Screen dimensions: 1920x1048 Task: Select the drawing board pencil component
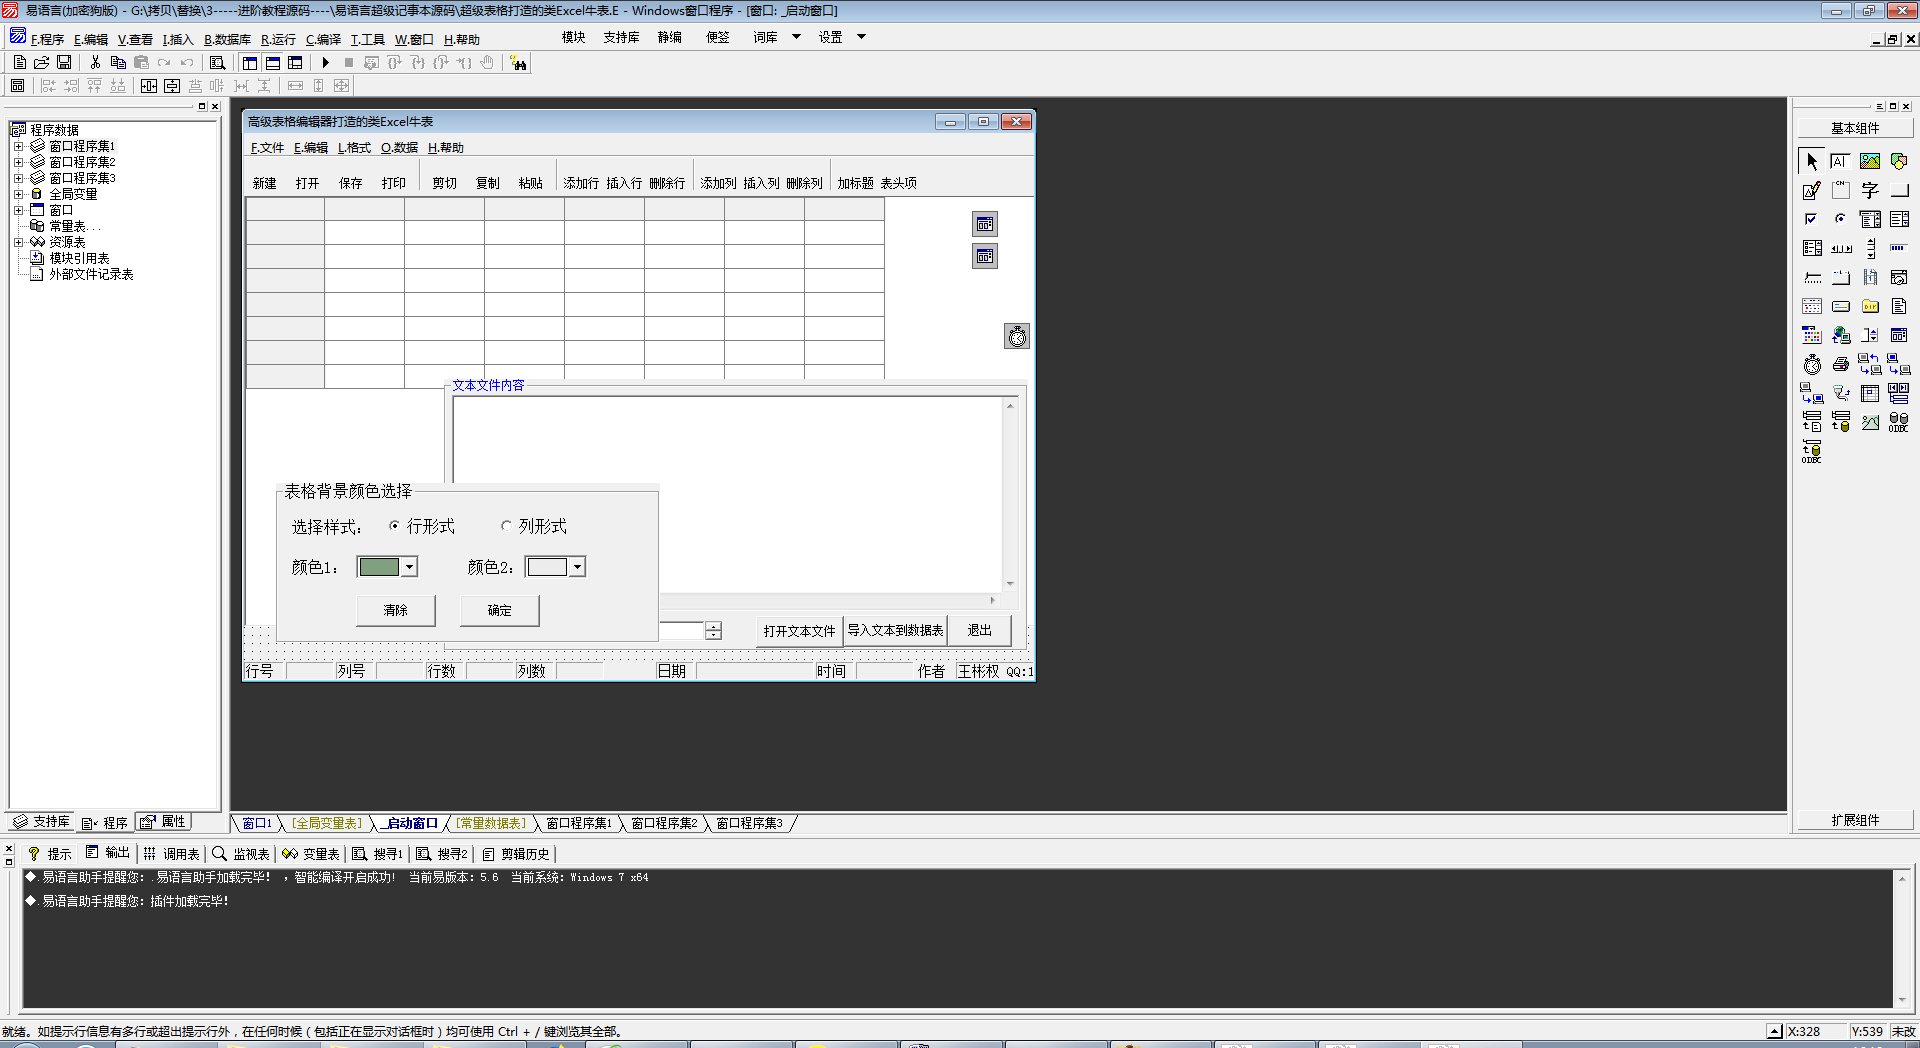coord(1812,190)
